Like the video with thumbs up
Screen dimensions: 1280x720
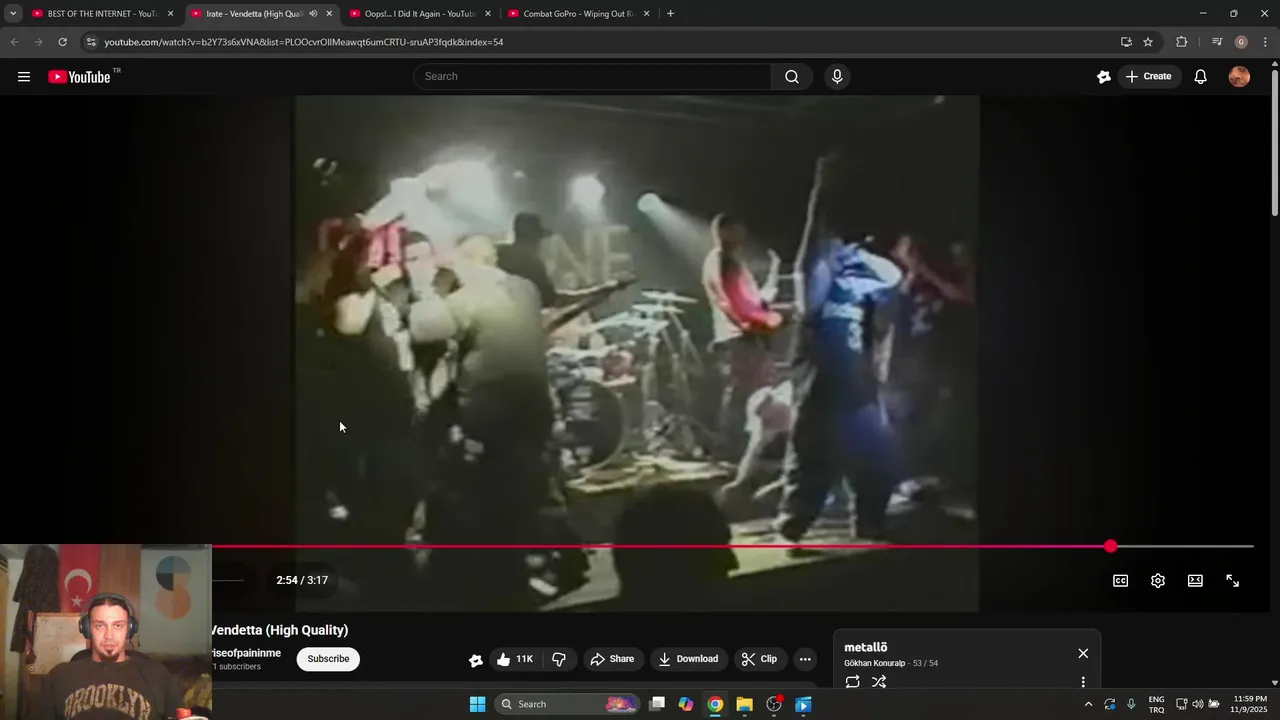click(x=515, y=659)
